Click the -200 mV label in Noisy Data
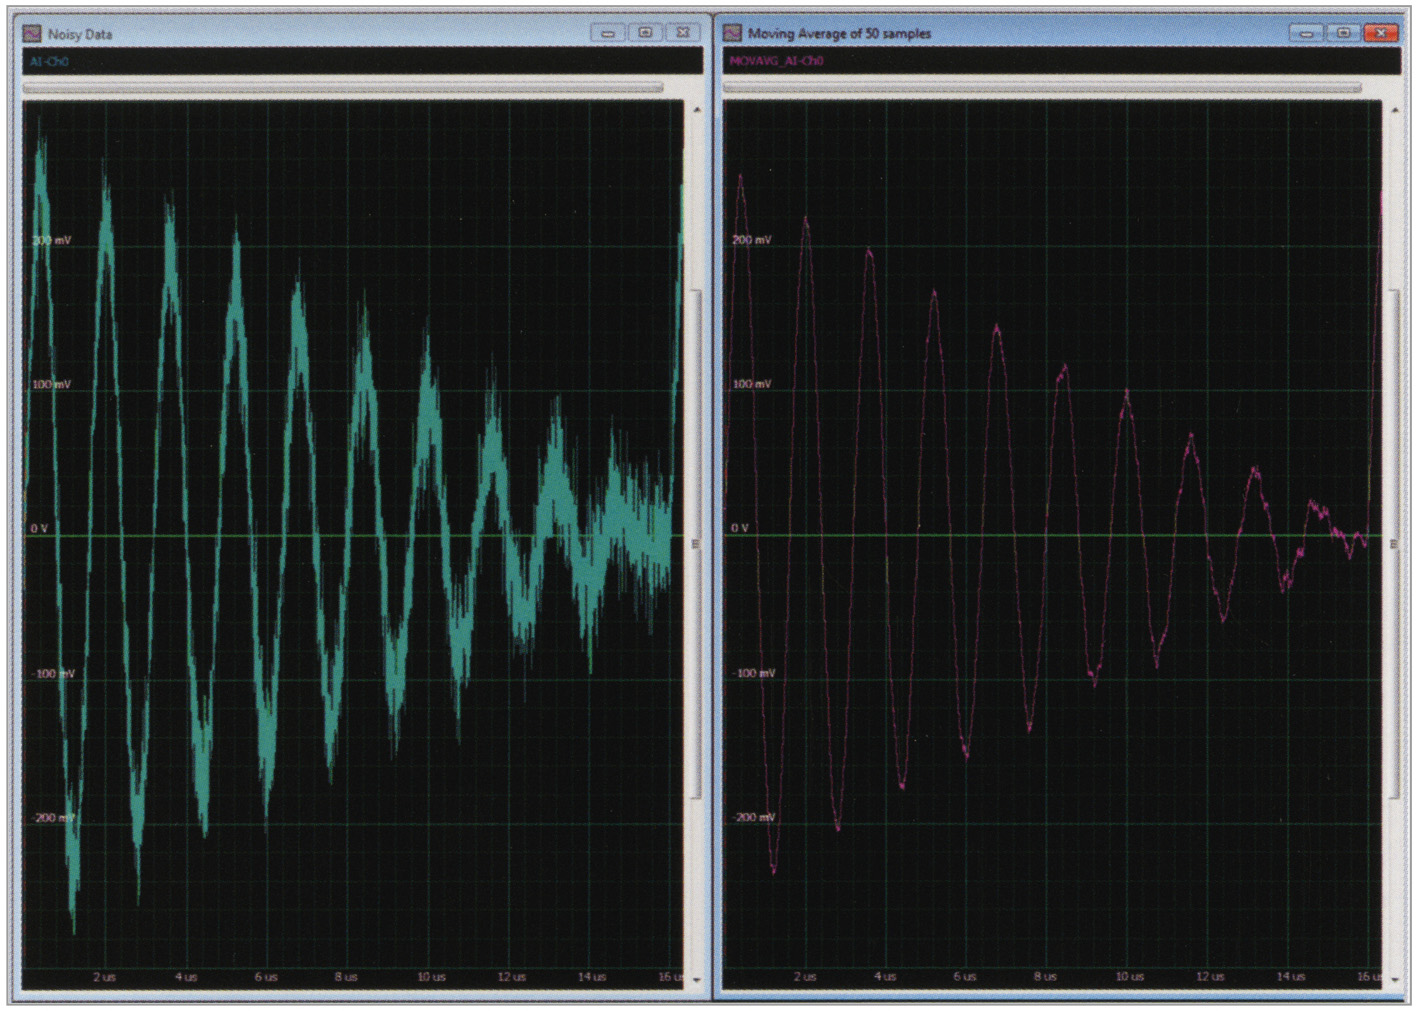This screenshot has width=1417, height=1011. 54,817
